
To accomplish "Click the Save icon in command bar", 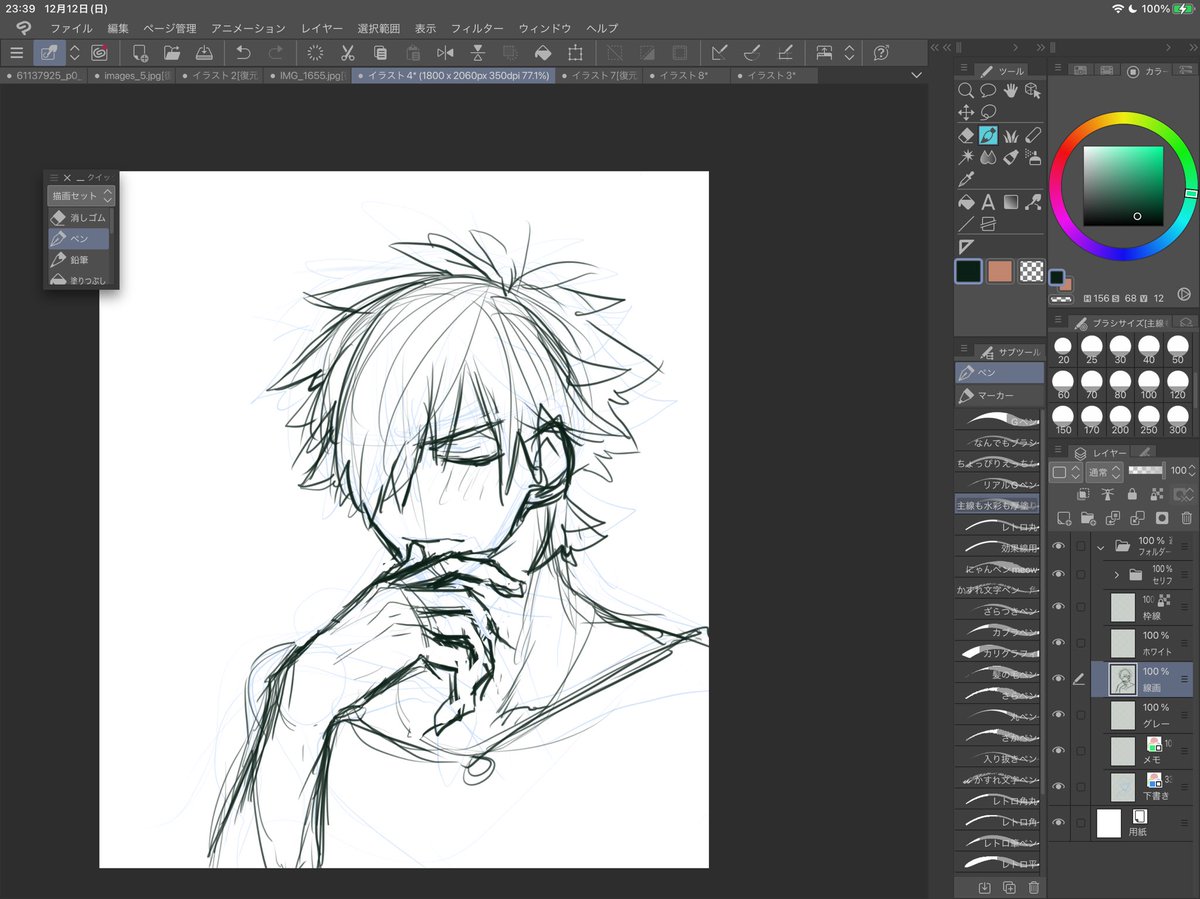I will tap(204, 53).
